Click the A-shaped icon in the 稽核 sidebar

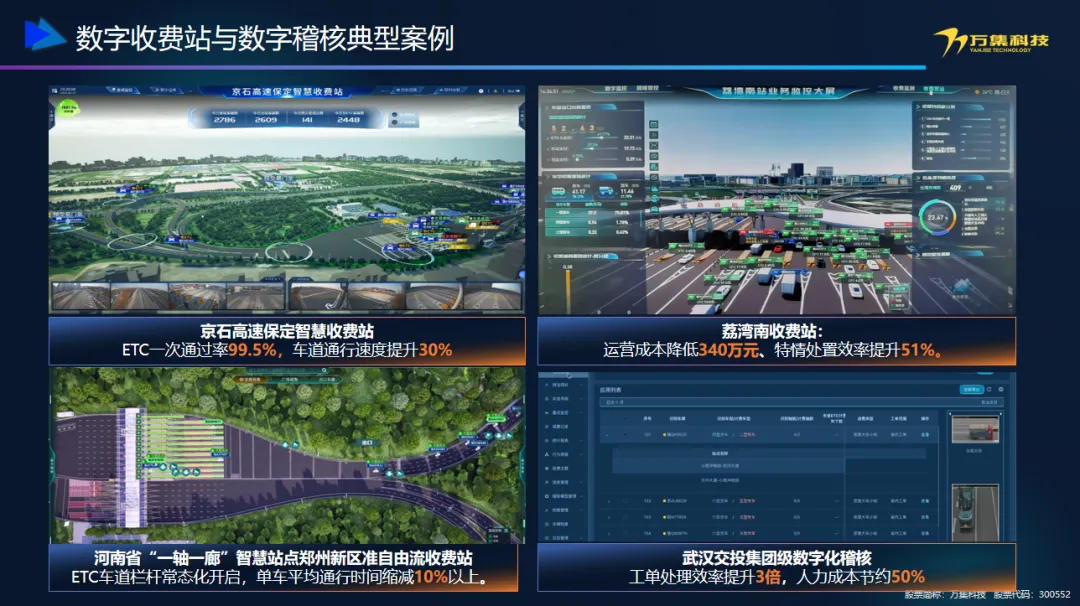pos(546,454)
